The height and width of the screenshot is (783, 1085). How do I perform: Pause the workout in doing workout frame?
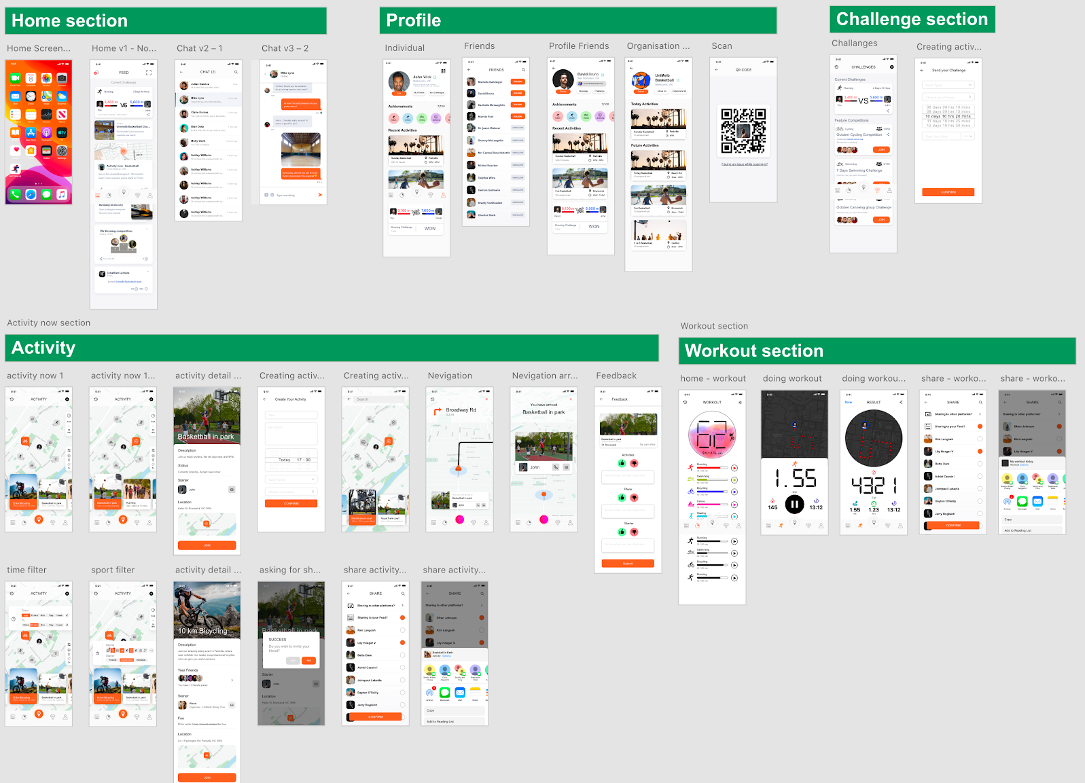tap(794, 504)
